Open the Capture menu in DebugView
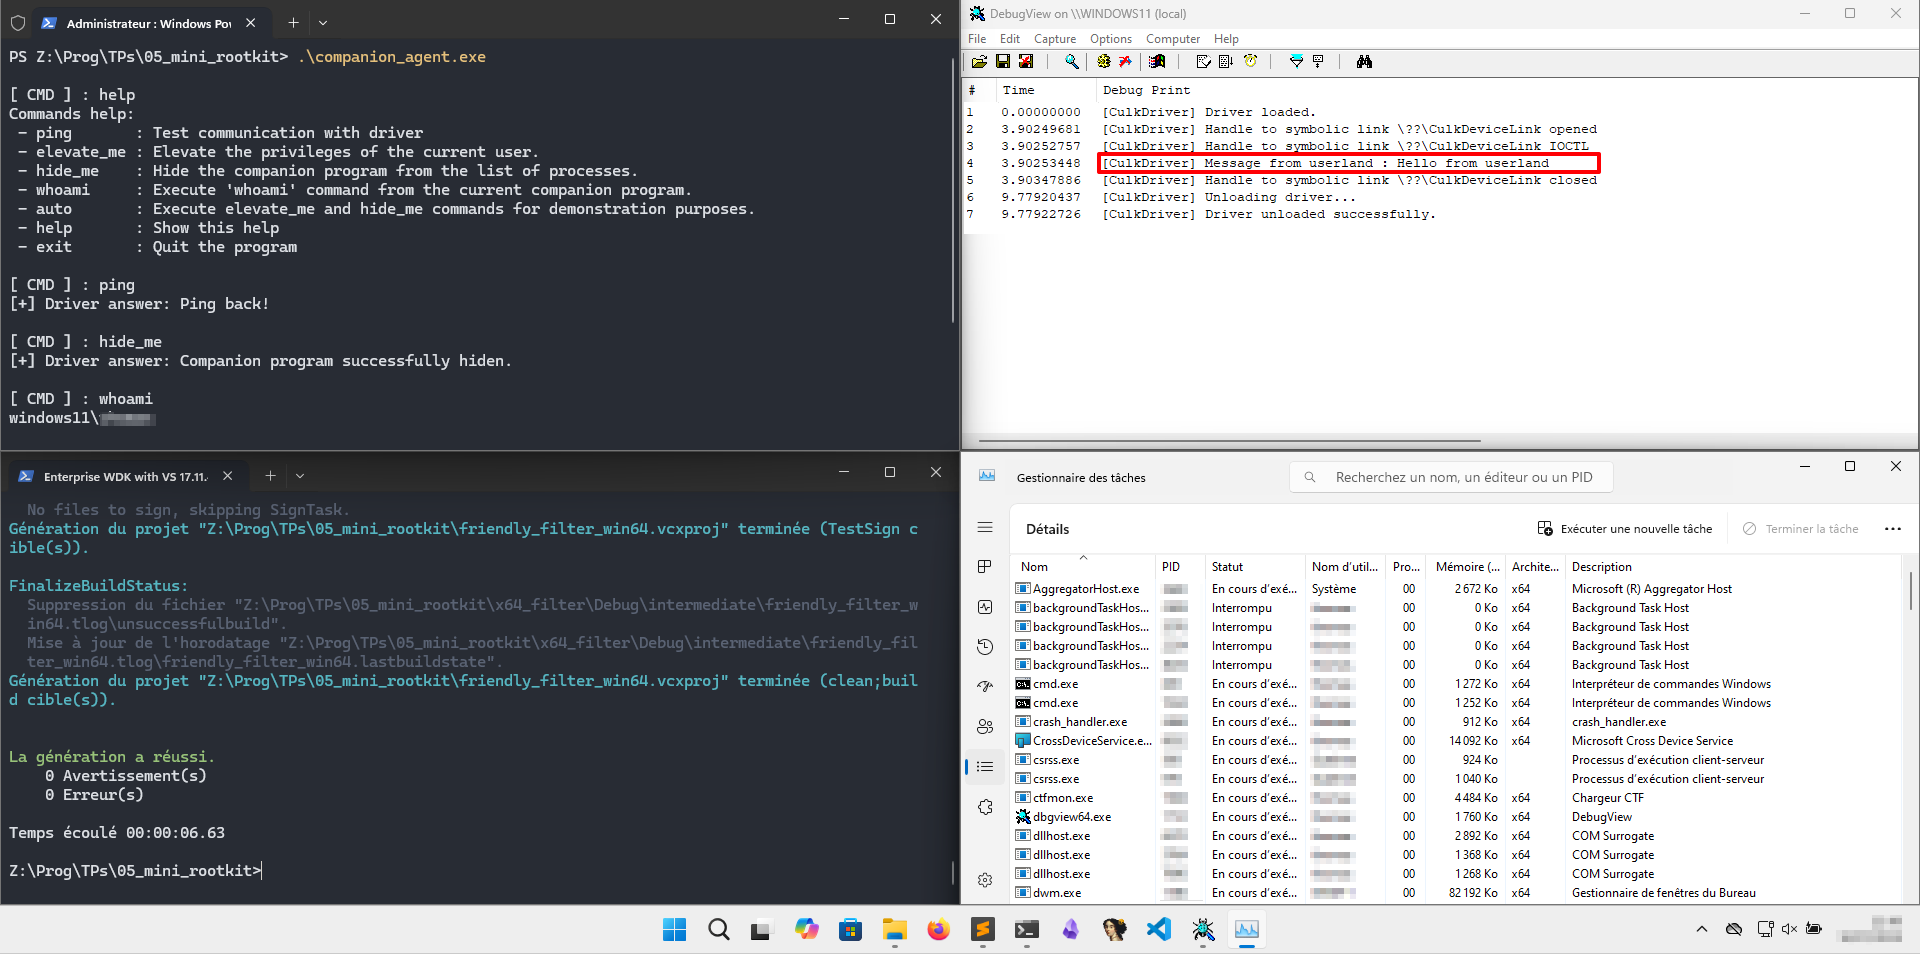This screenshot has height=954, width=1920. tap(1055, 39)
